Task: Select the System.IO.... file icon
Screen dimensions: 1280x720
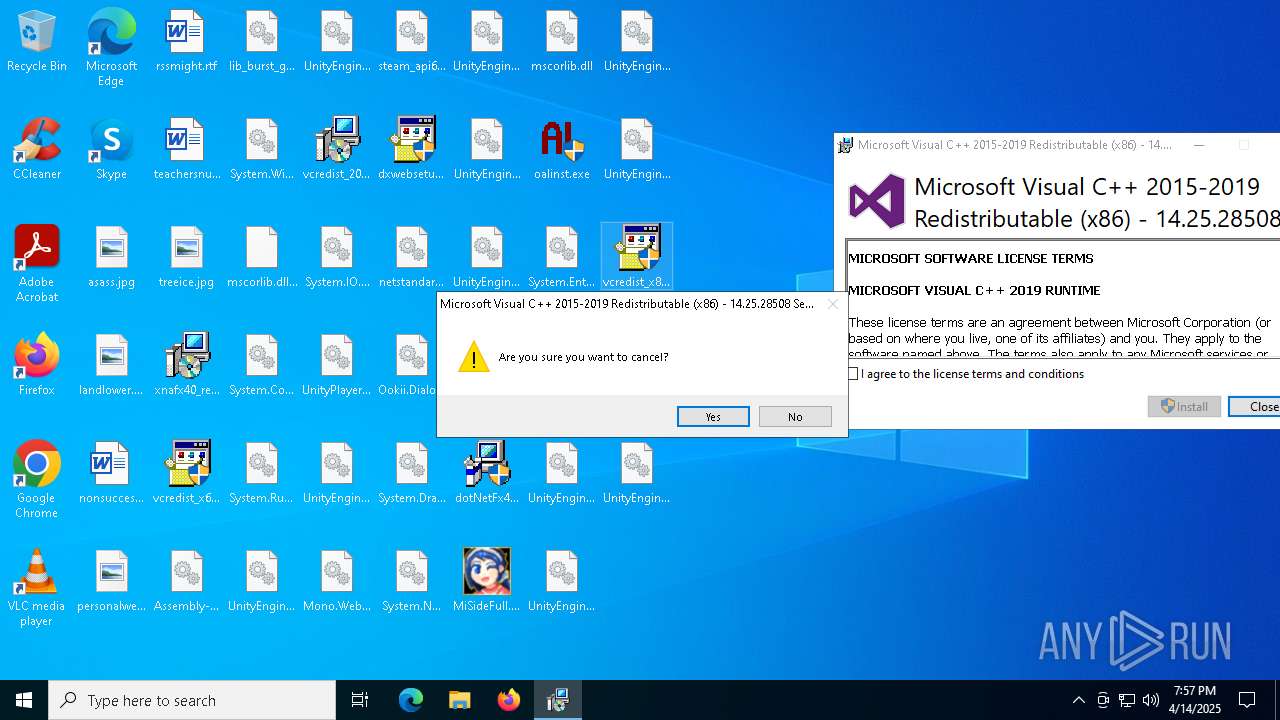Action: [336, 258]
